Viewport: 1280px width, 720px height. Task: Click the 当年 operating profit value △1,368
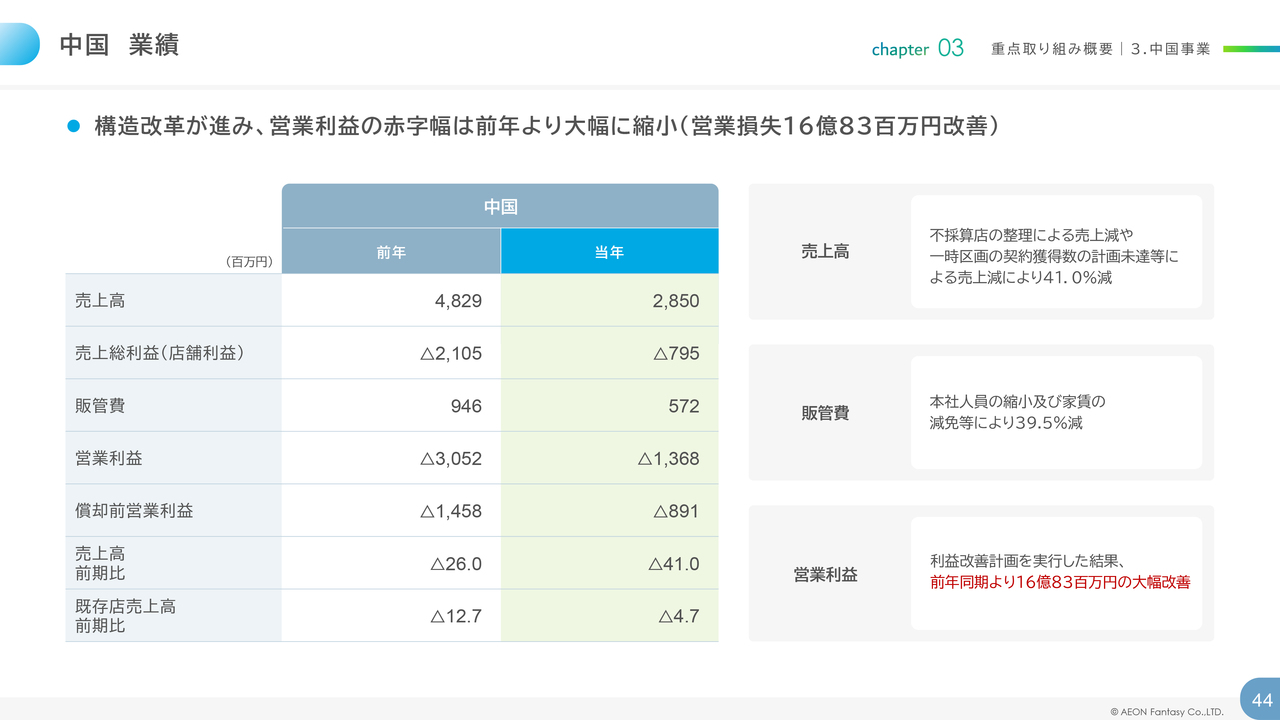(x=668, y=459)
